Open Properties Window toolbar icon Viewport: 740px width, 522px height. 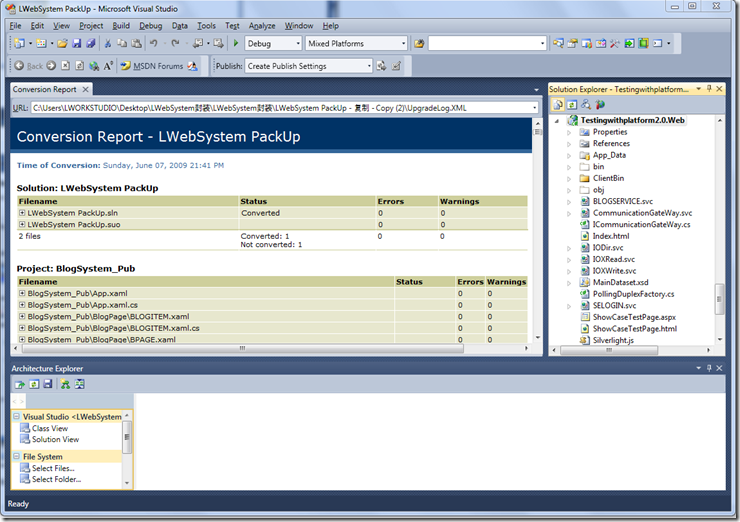pyautogui.click(x=572, y=43)
